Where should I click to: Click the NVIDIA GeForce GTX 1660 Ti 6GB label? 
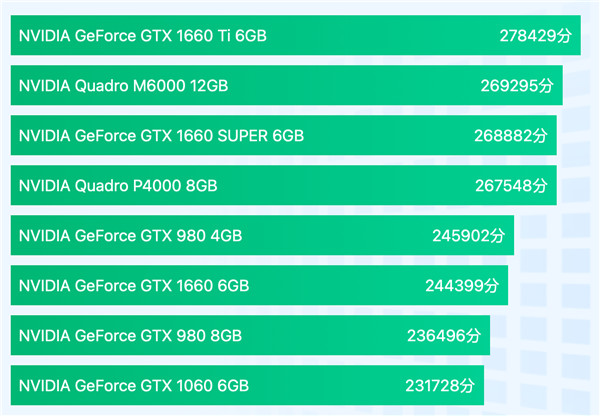[143, 36]
